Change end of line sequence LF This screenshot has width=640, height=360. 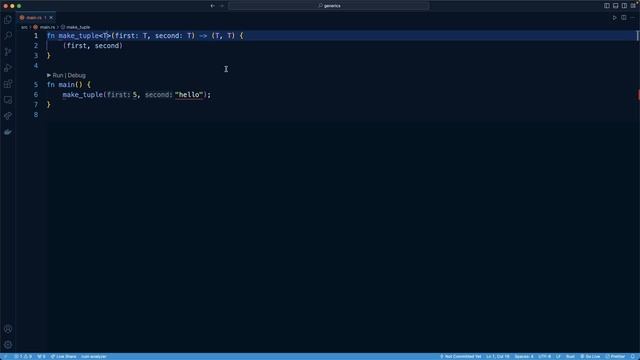pos(558,357)
